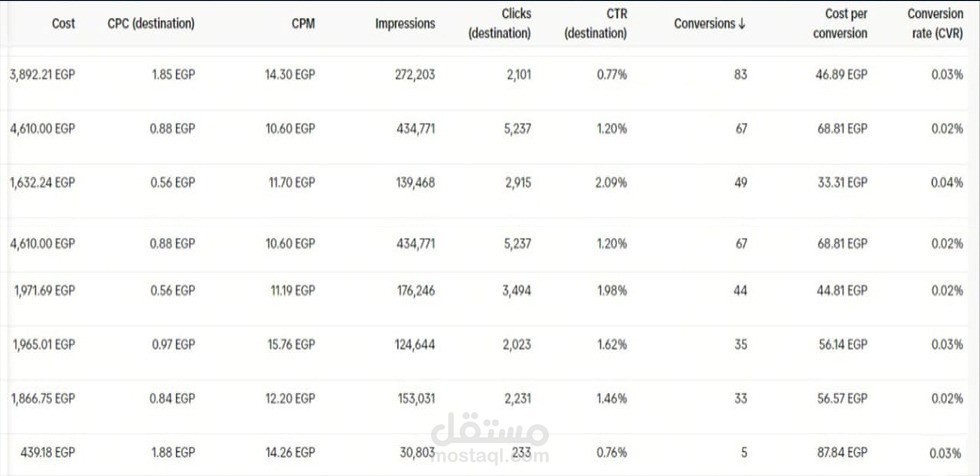The width and height of the screenshot is (980, 476).
Task: Sort by the CPM column header
Action: tap(303, 24)
